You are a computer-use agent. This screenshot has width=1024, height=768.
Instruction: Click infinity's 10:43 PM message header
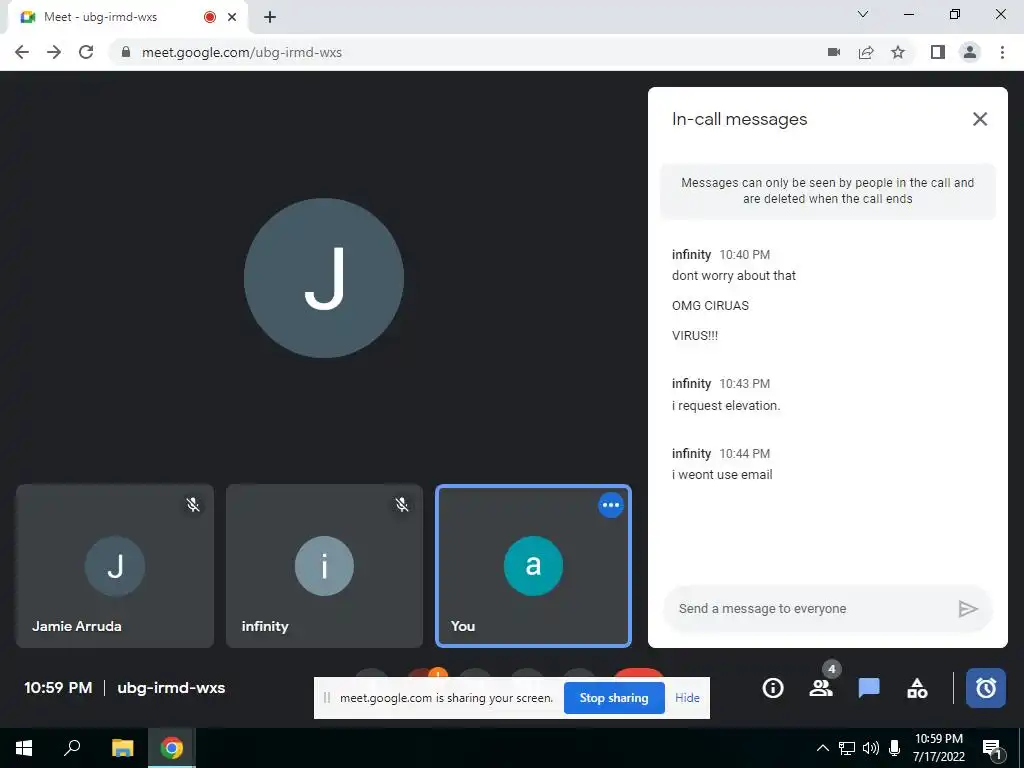tap(720, 383)
